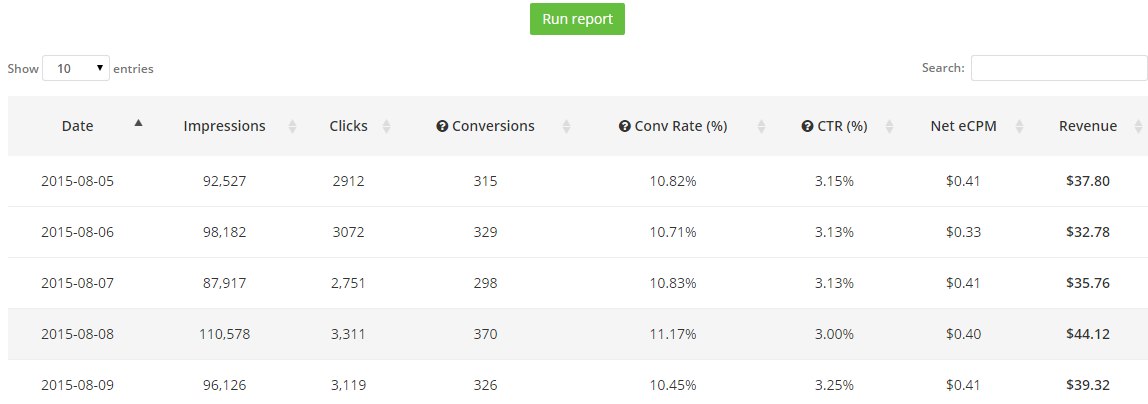Sort by CTR using its arrows icon

889,127
